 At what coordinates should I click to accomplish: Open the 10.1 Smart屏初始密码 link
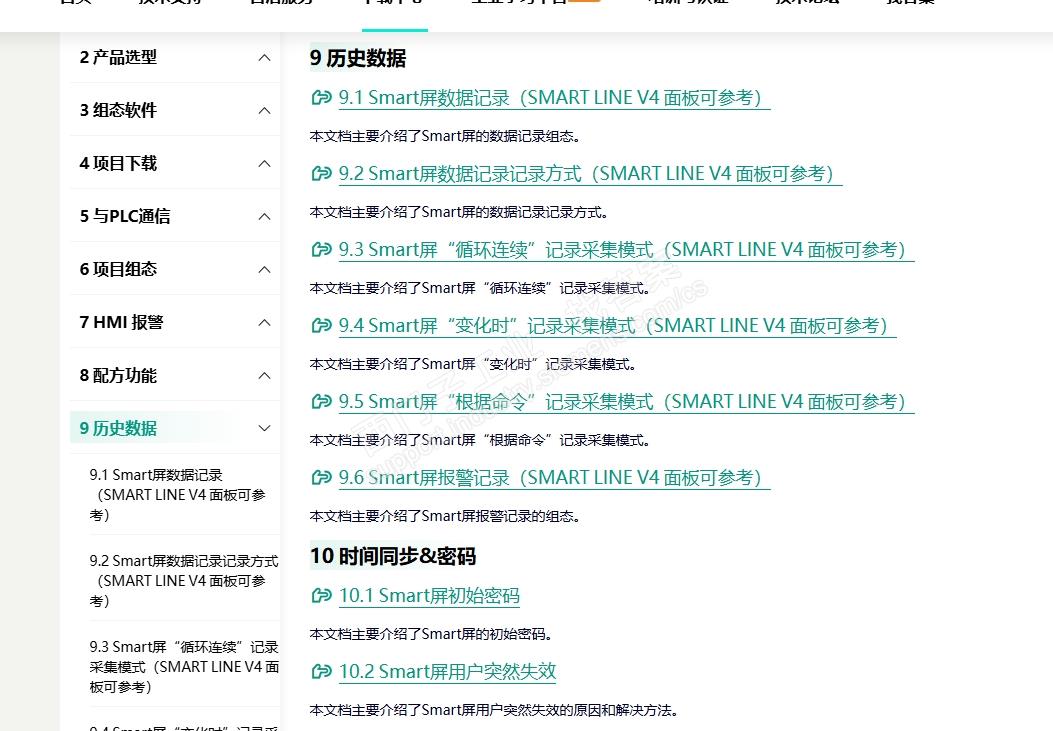click(x=429, y=595)
